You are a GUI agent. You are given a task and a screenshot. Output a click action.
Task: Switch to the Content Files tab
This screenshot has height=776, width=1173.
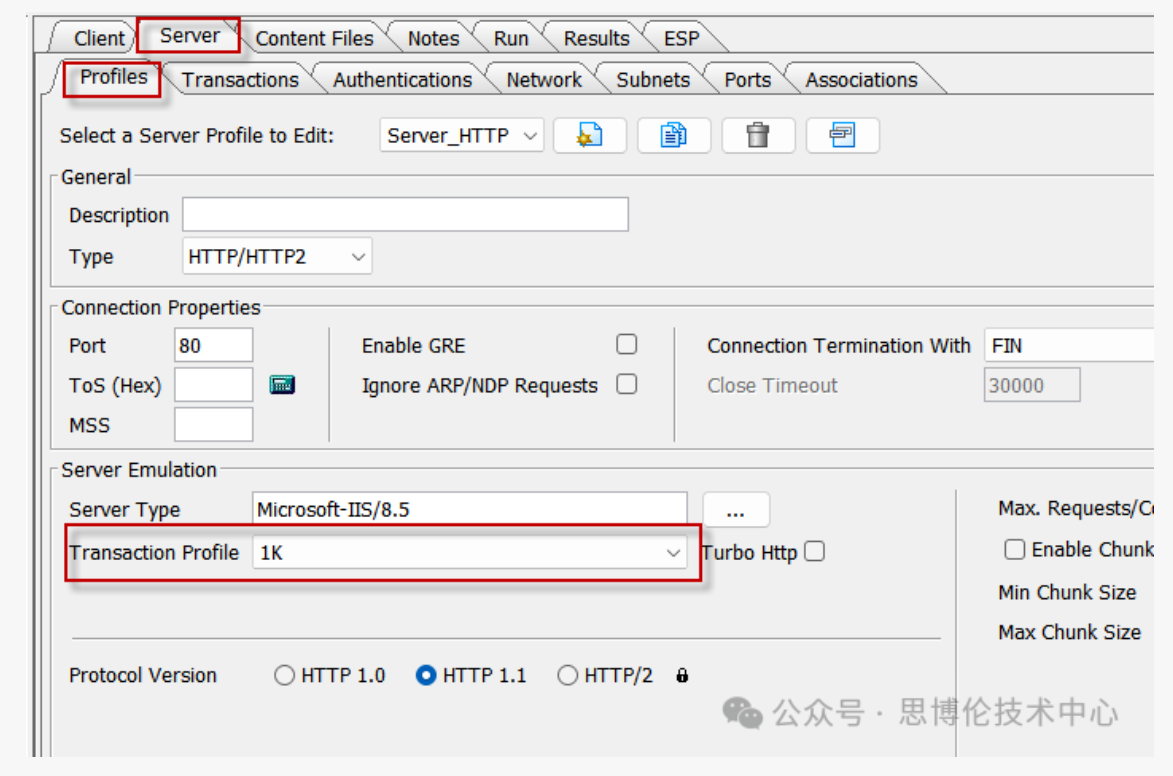click(314, 38)
